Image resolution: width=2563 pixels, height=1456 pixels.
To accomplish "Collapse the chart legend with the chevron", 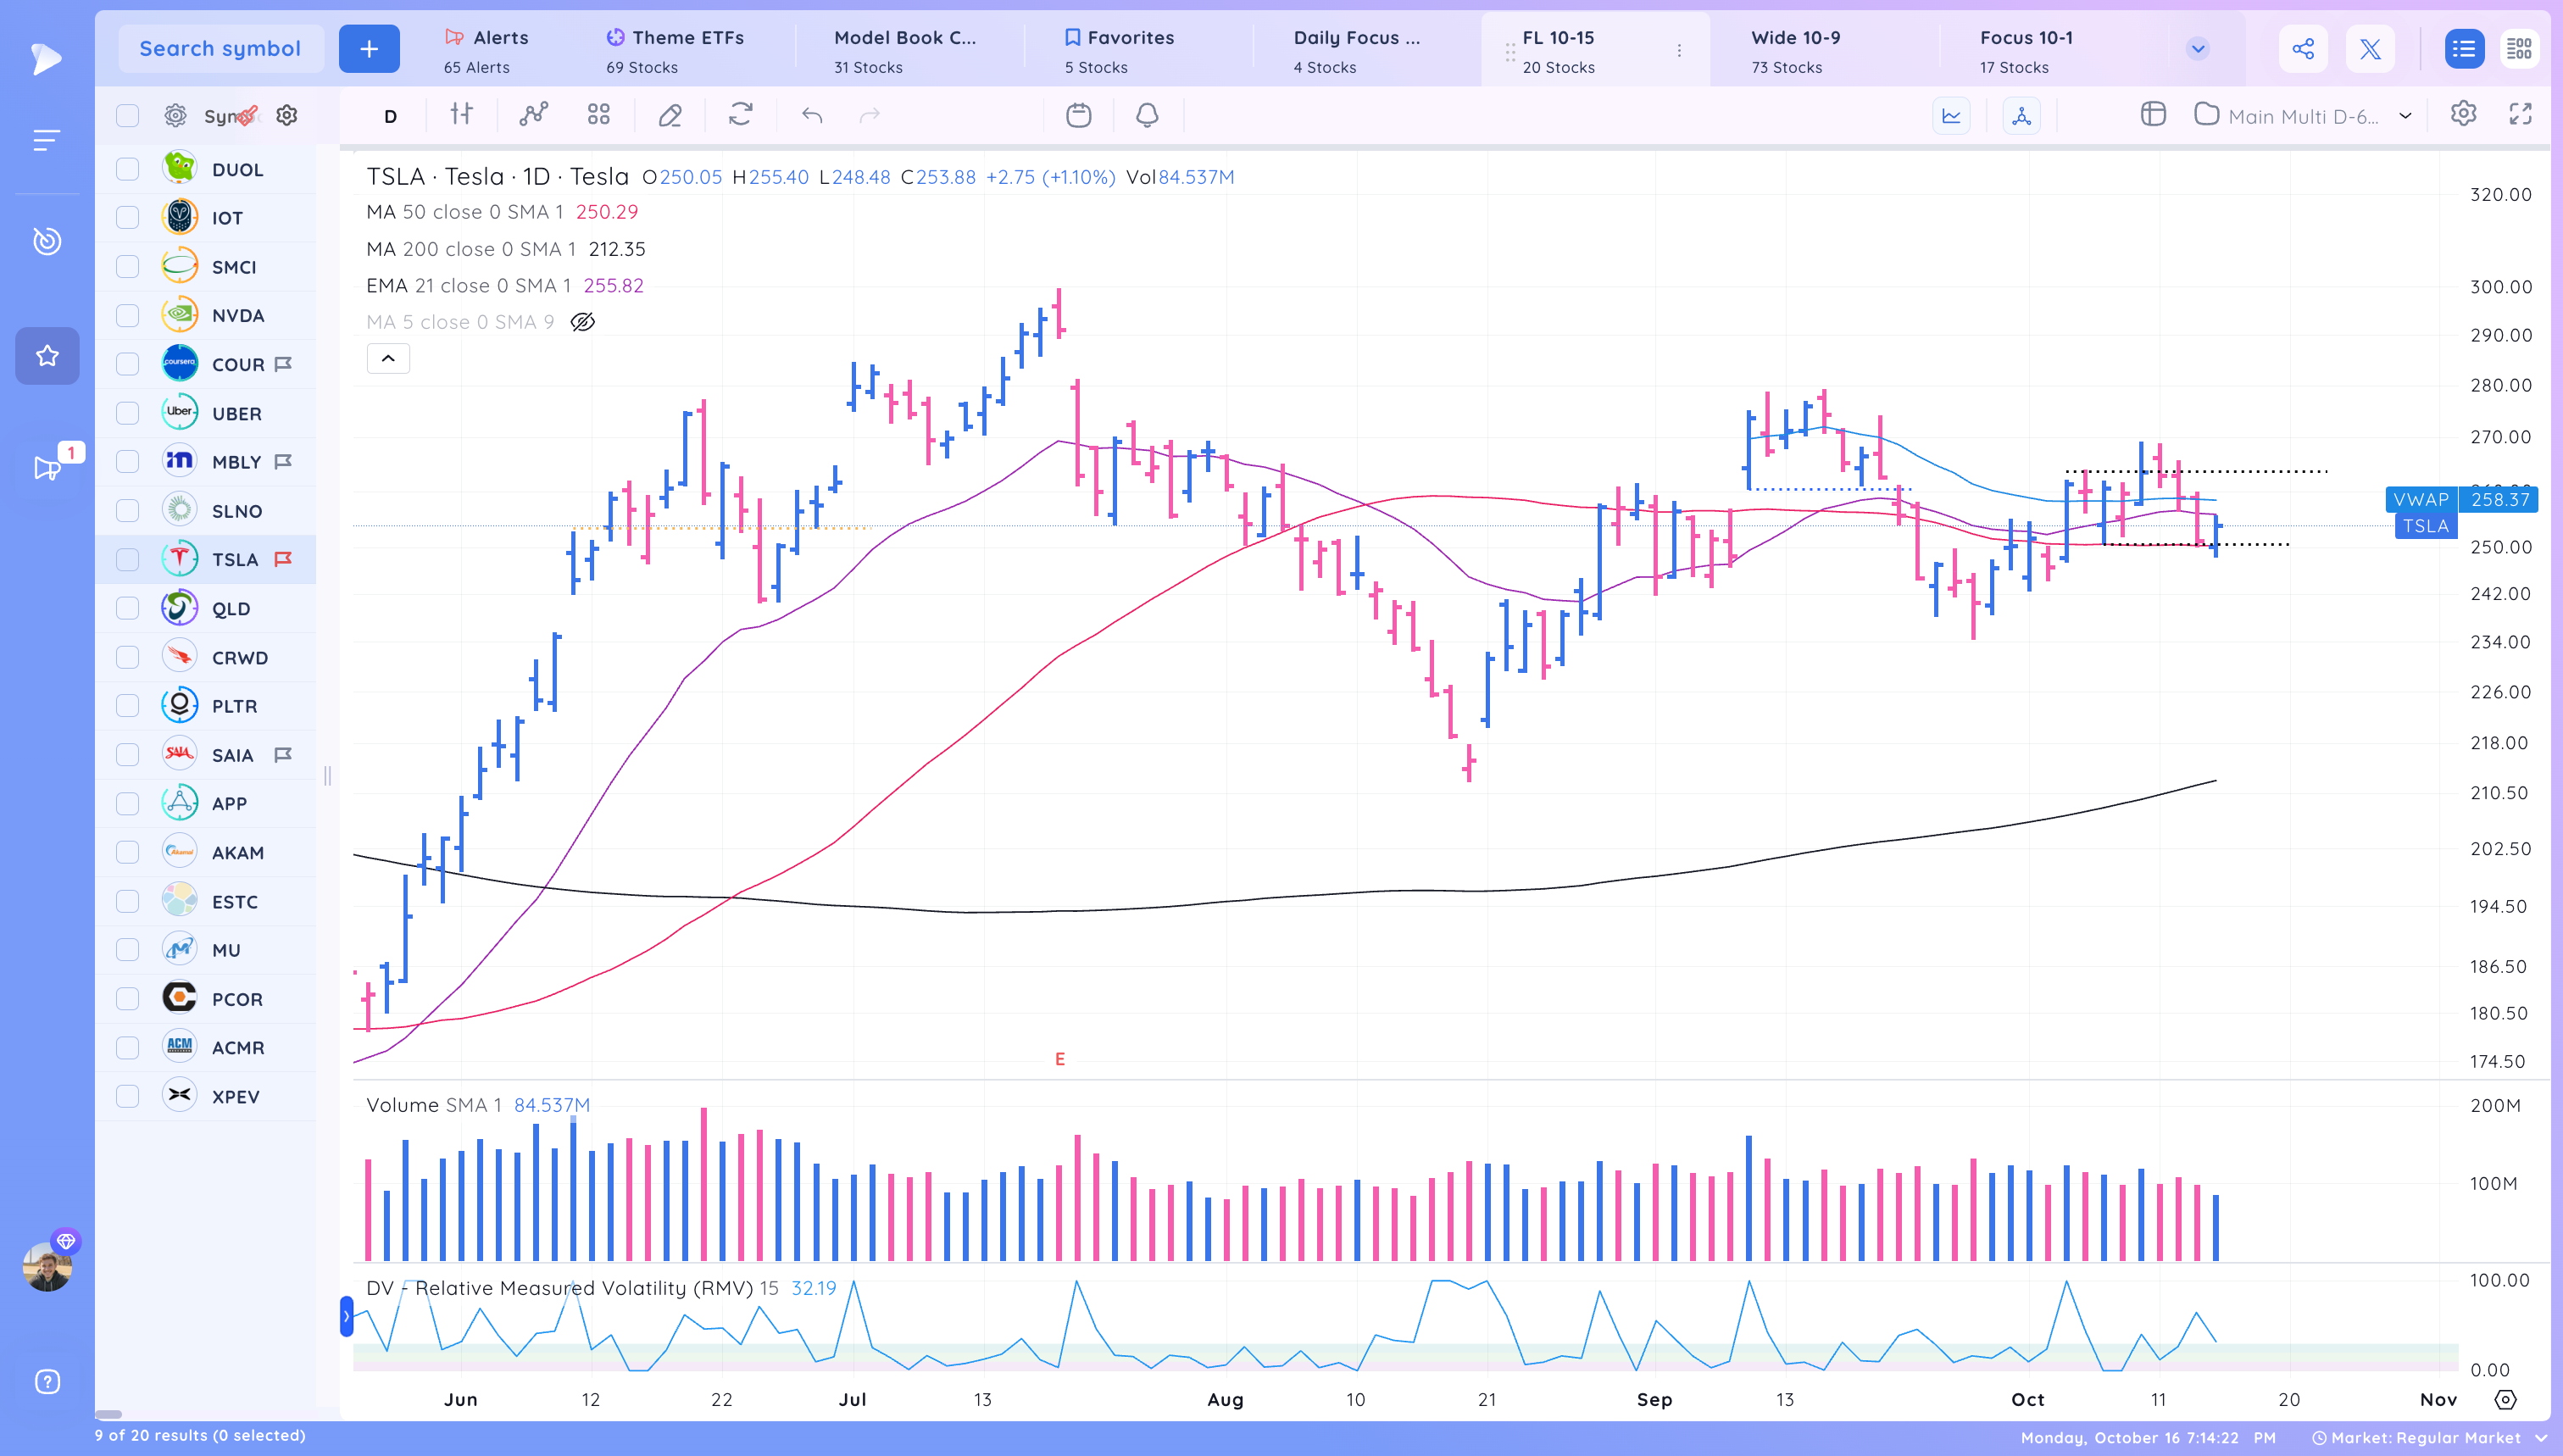I will tap(388, 358).
